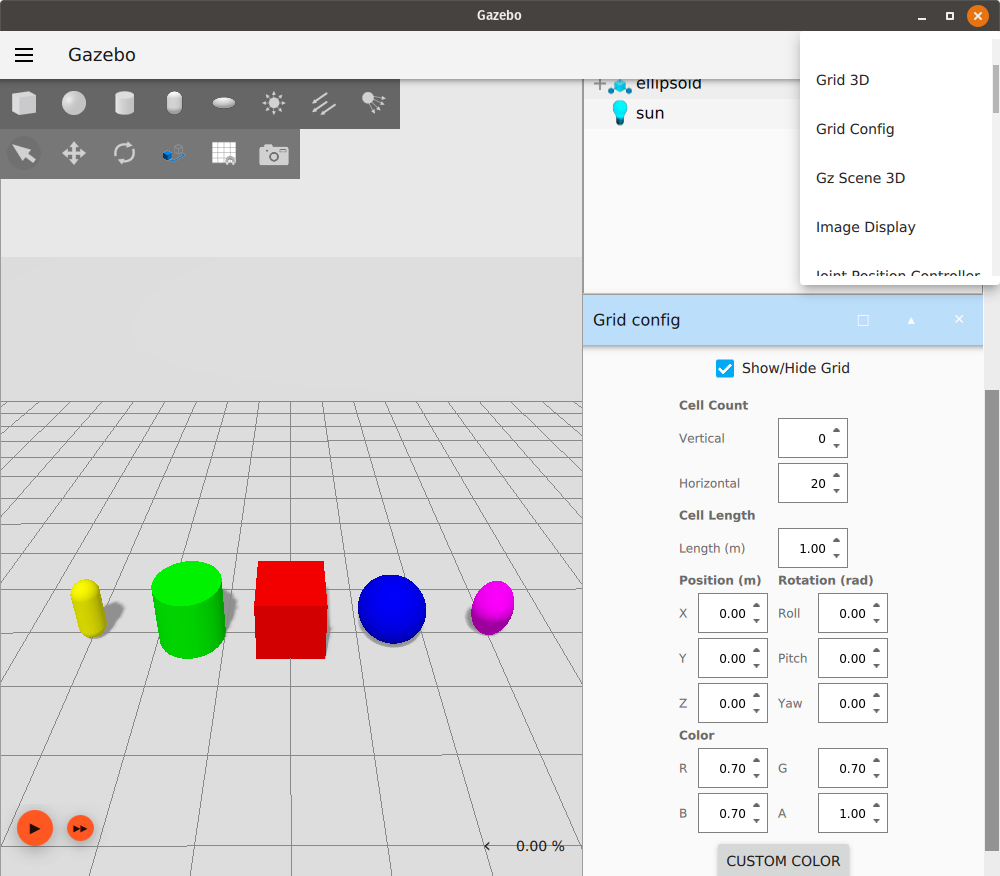This screenshot has width=1000, height=876.
Task: Decrease position Y value
Action: tap(756, 666)
